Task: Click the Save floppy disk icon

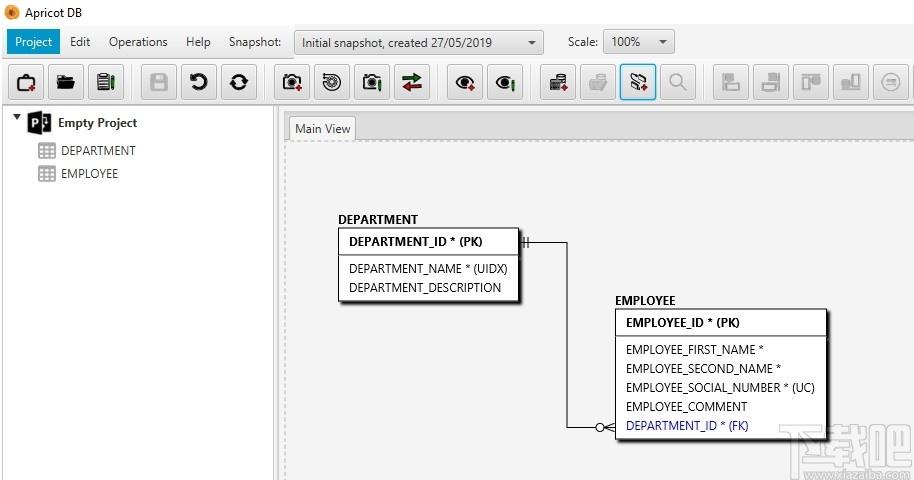Action: [159, 82]
